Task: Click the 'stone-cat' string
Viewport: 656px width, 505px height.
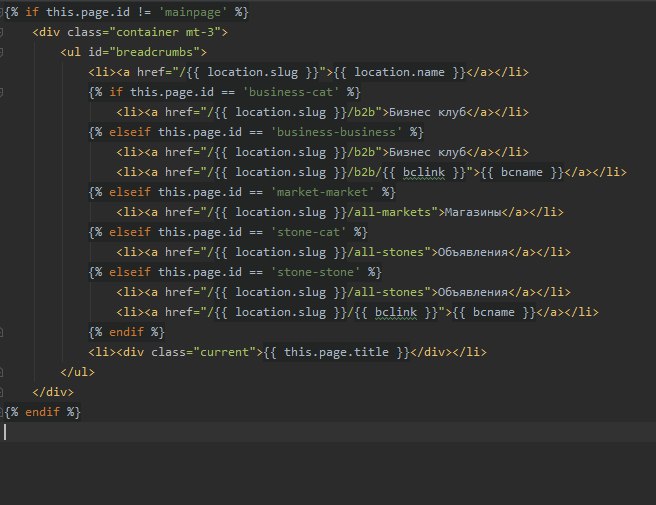Action: [x=308, y=232]
